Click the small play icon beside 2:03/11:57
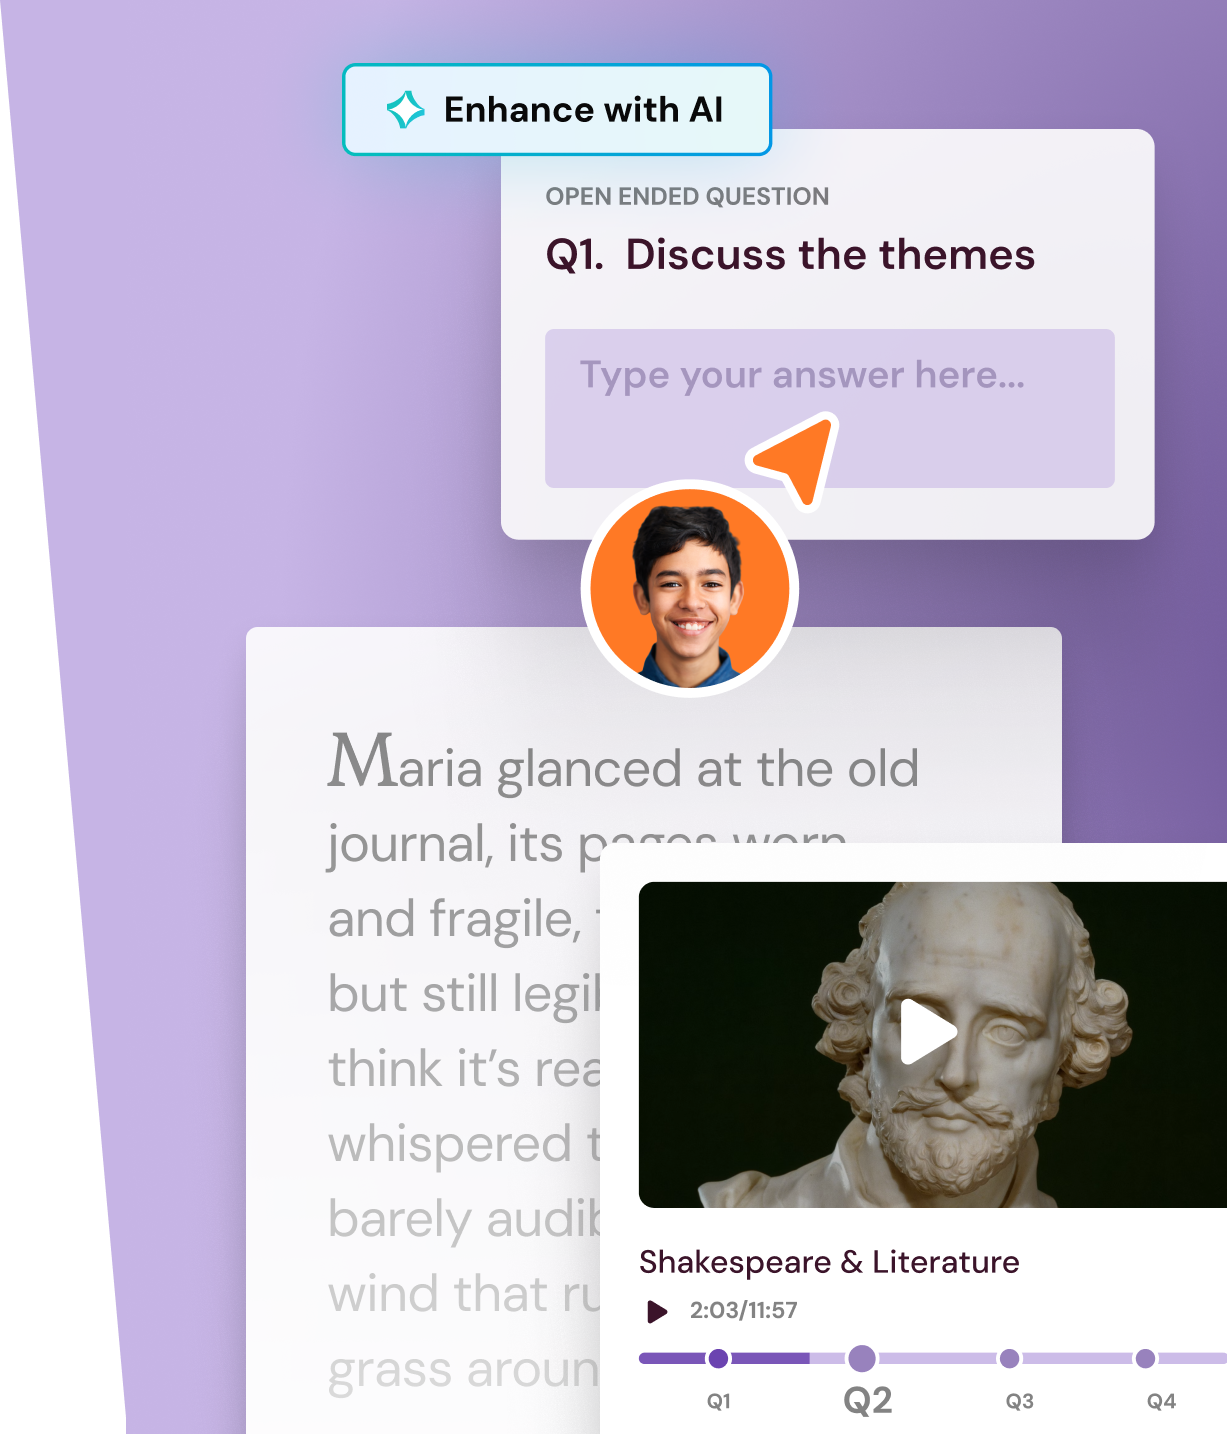 tap(657, 1311)
